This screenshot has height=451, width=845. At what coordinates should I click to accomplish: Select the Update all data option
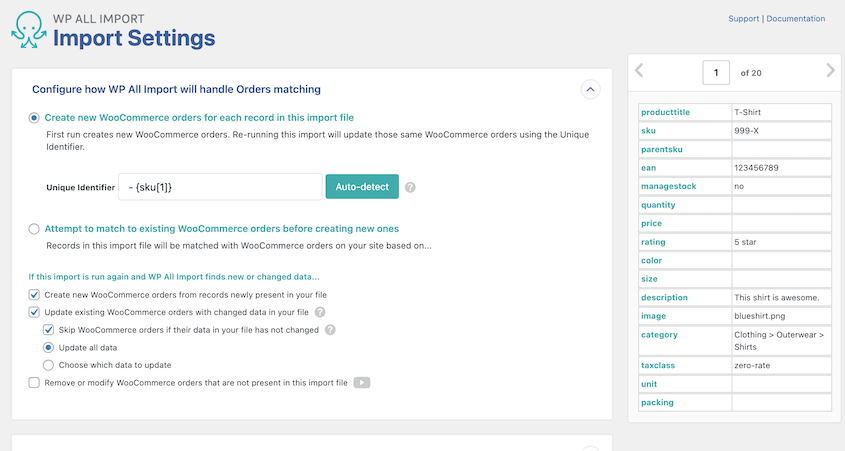click(x=48, y=347)
